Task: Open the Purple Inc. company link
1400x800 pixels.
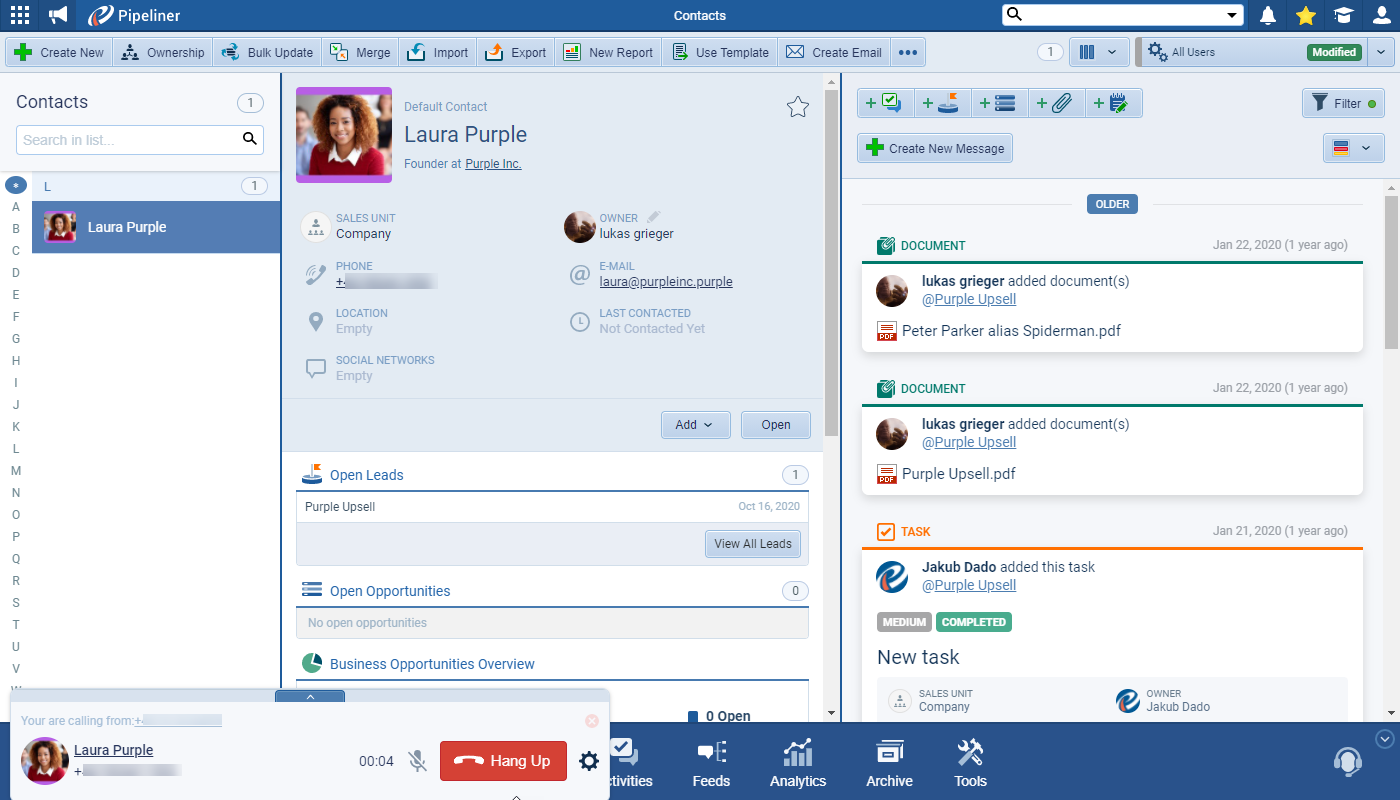Action: [x=493, y=164]
